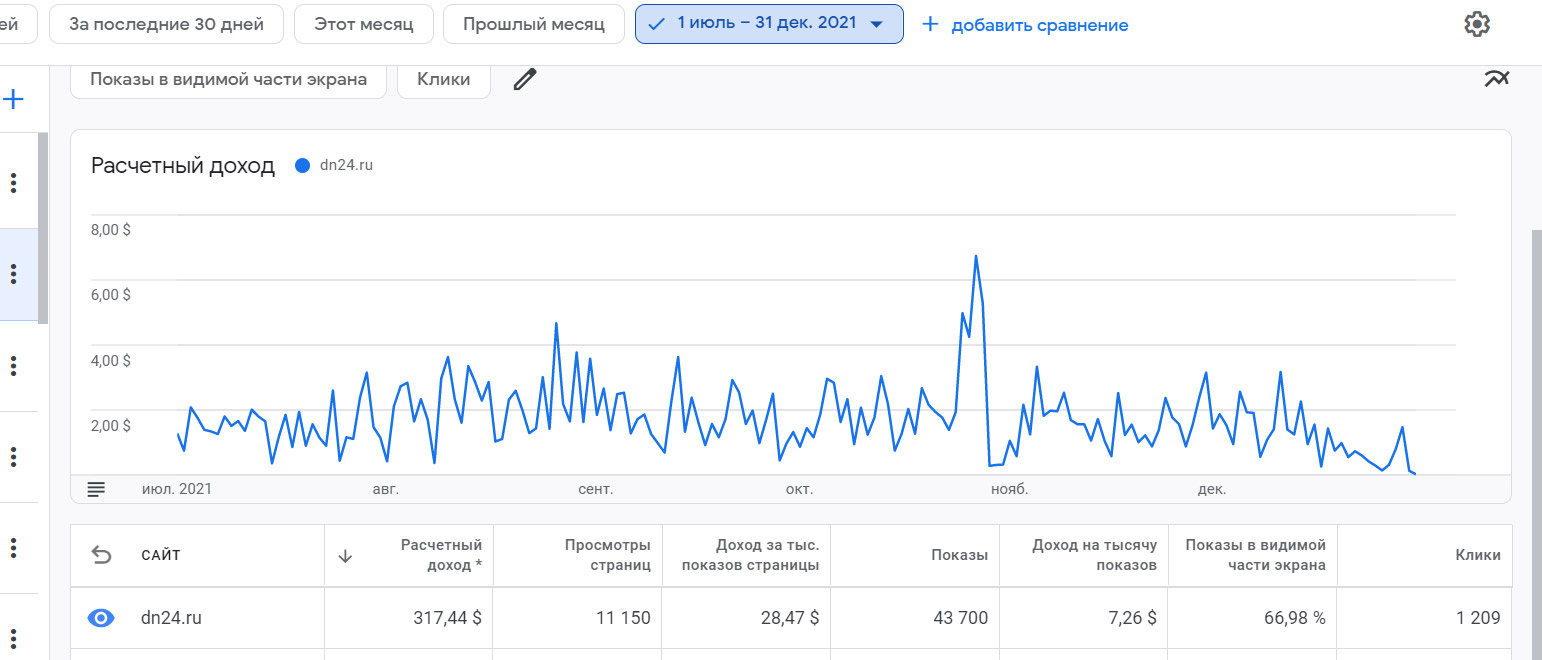Click the pencil edit metrics icon
Screen dimensions: 1542x660
coord(525,80)
